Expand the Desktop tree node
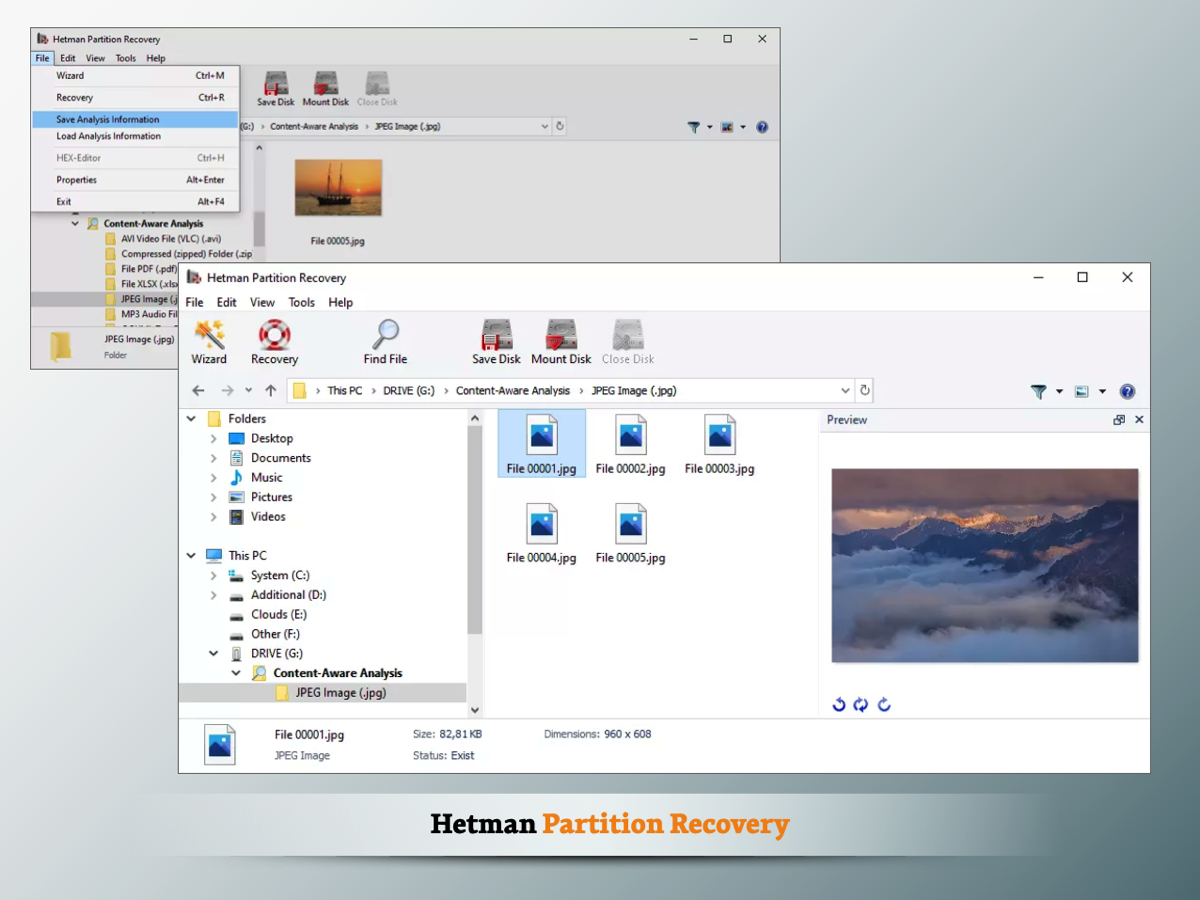The image size is (1200, 900). [x=213, y=439]
